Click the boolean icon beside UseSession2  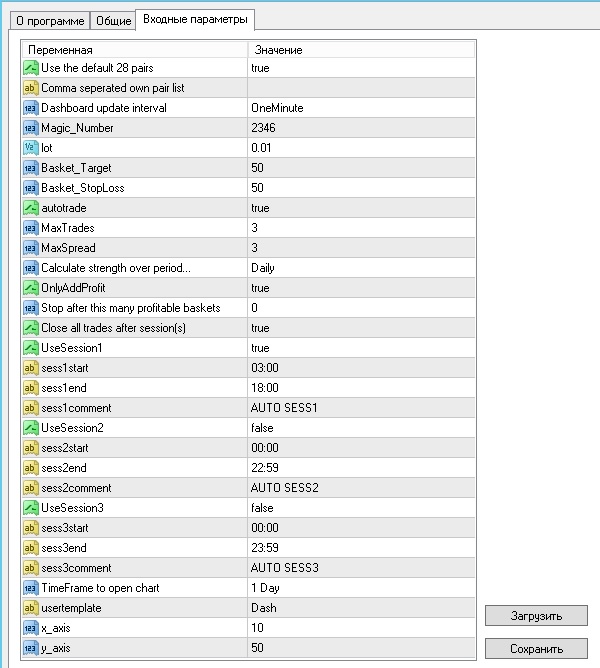point(31,428)
